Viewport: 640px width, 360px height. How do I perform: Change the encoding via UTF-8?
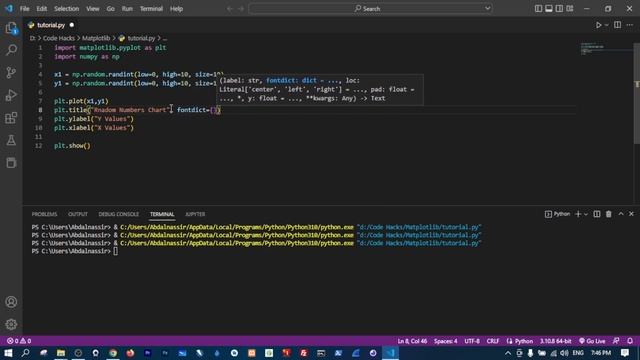[x=472, y=341]
